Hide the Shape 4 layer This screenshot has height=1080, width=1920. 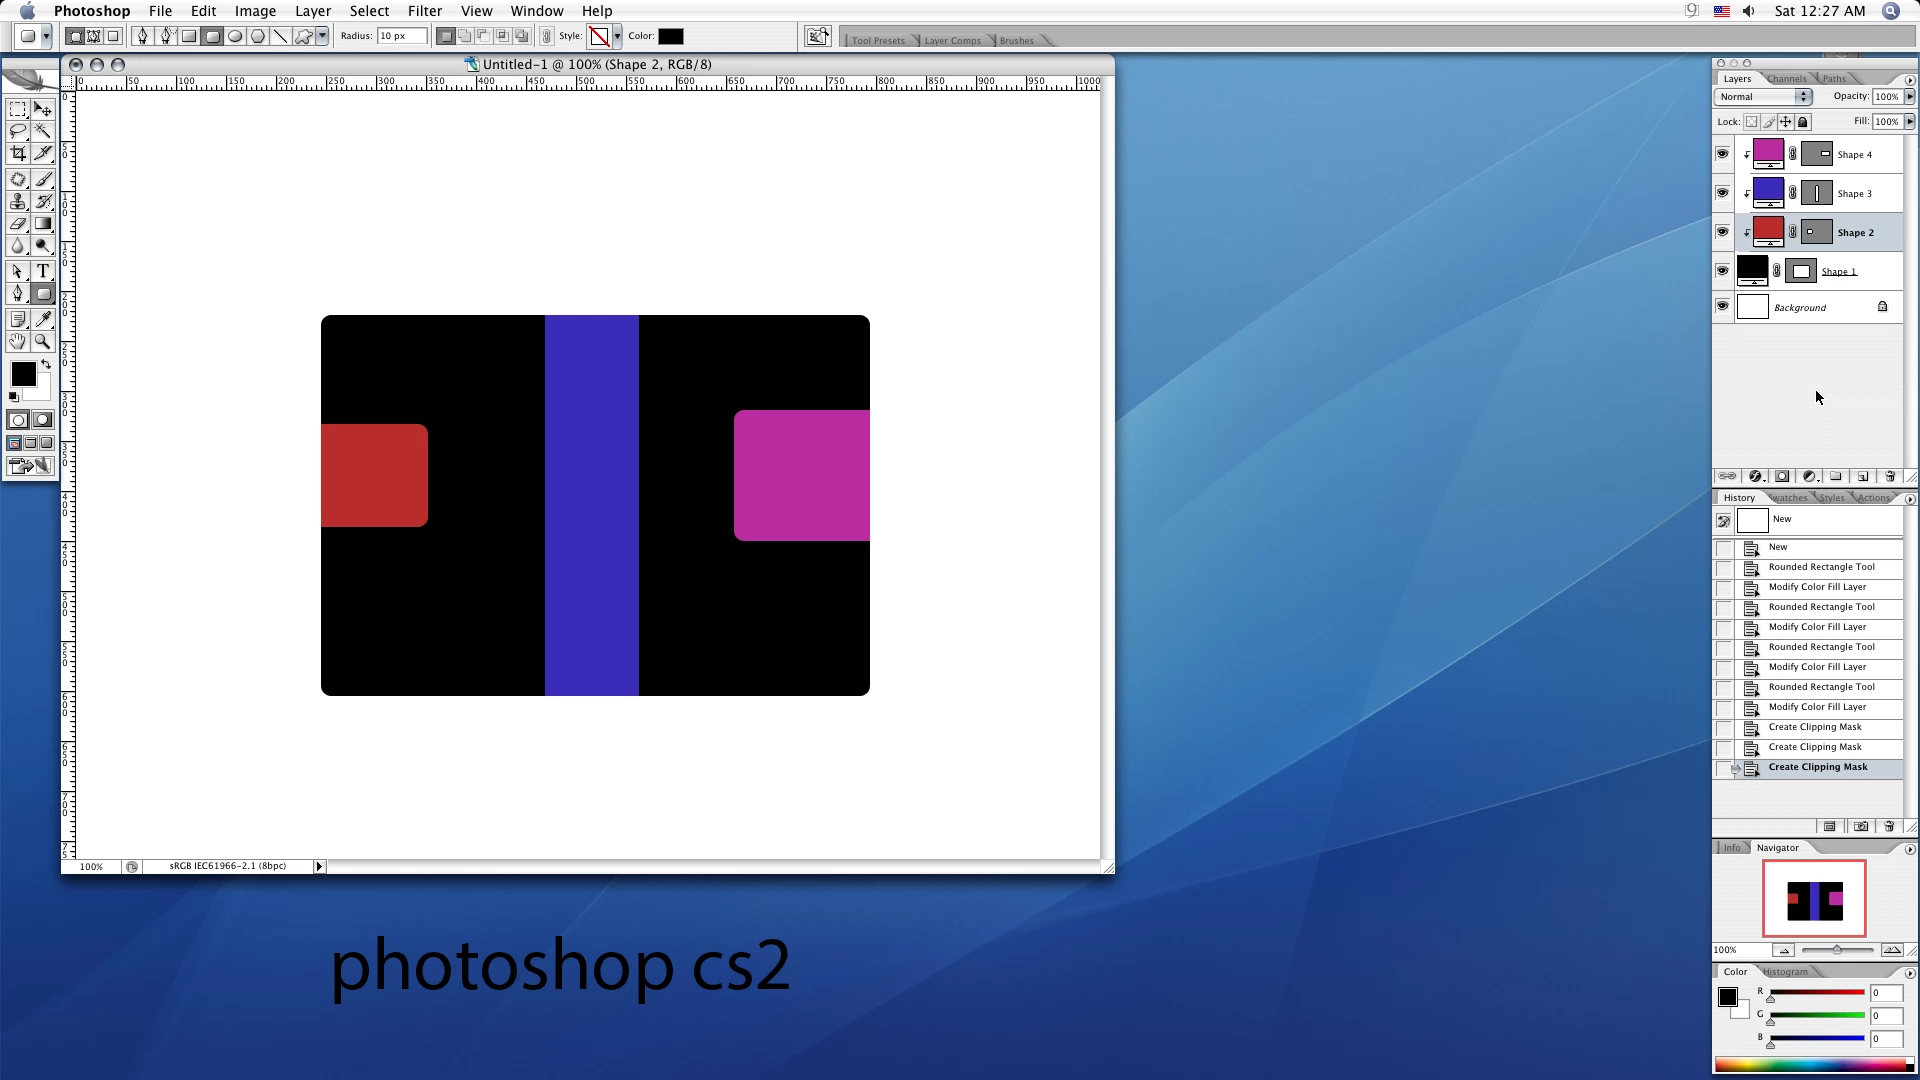(1722, 154)
